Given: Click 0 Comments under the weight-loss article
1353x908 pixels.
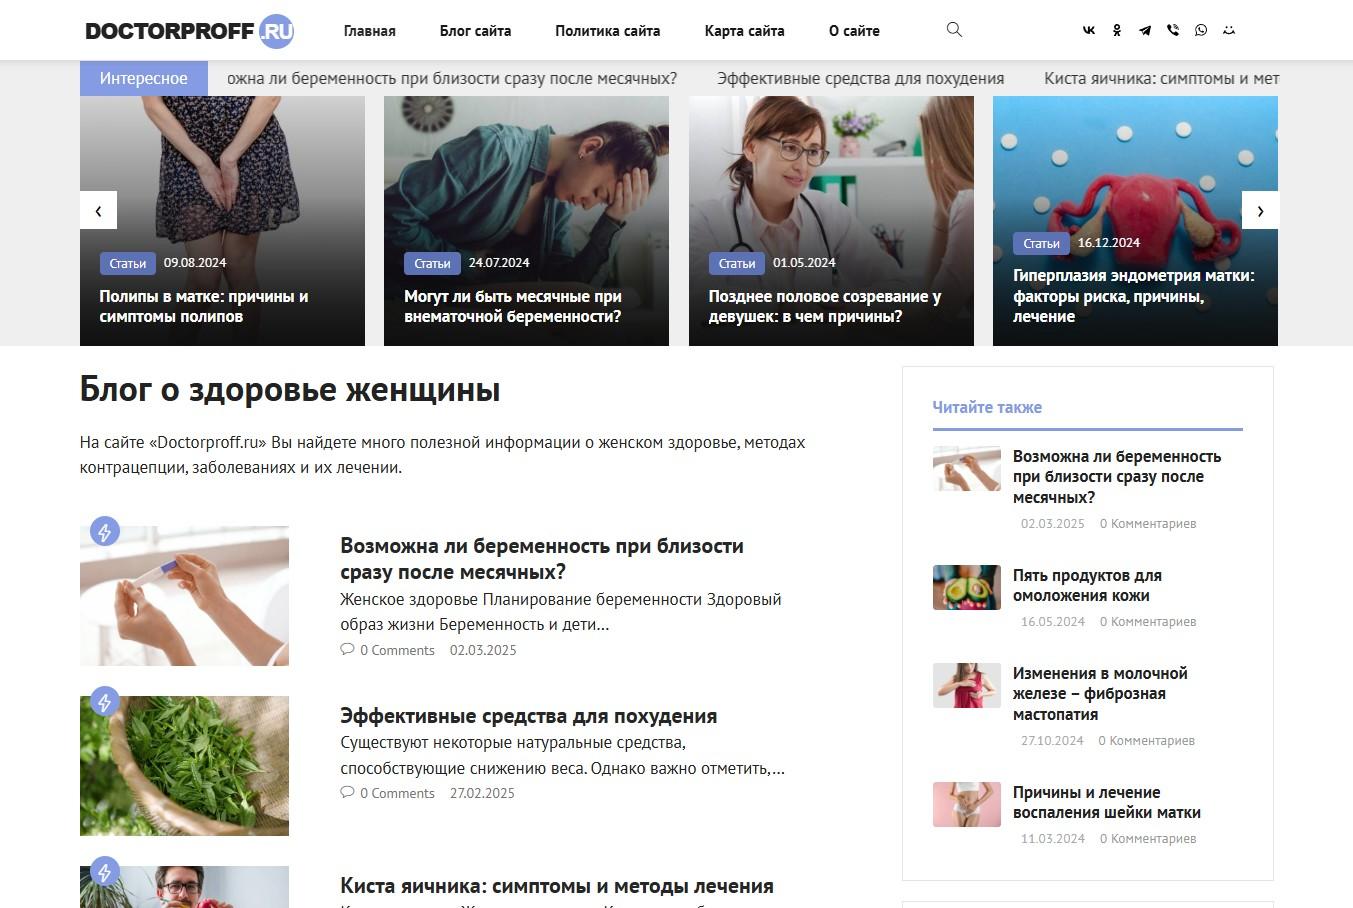Looking at the screenshot, I should pos(397,793).
